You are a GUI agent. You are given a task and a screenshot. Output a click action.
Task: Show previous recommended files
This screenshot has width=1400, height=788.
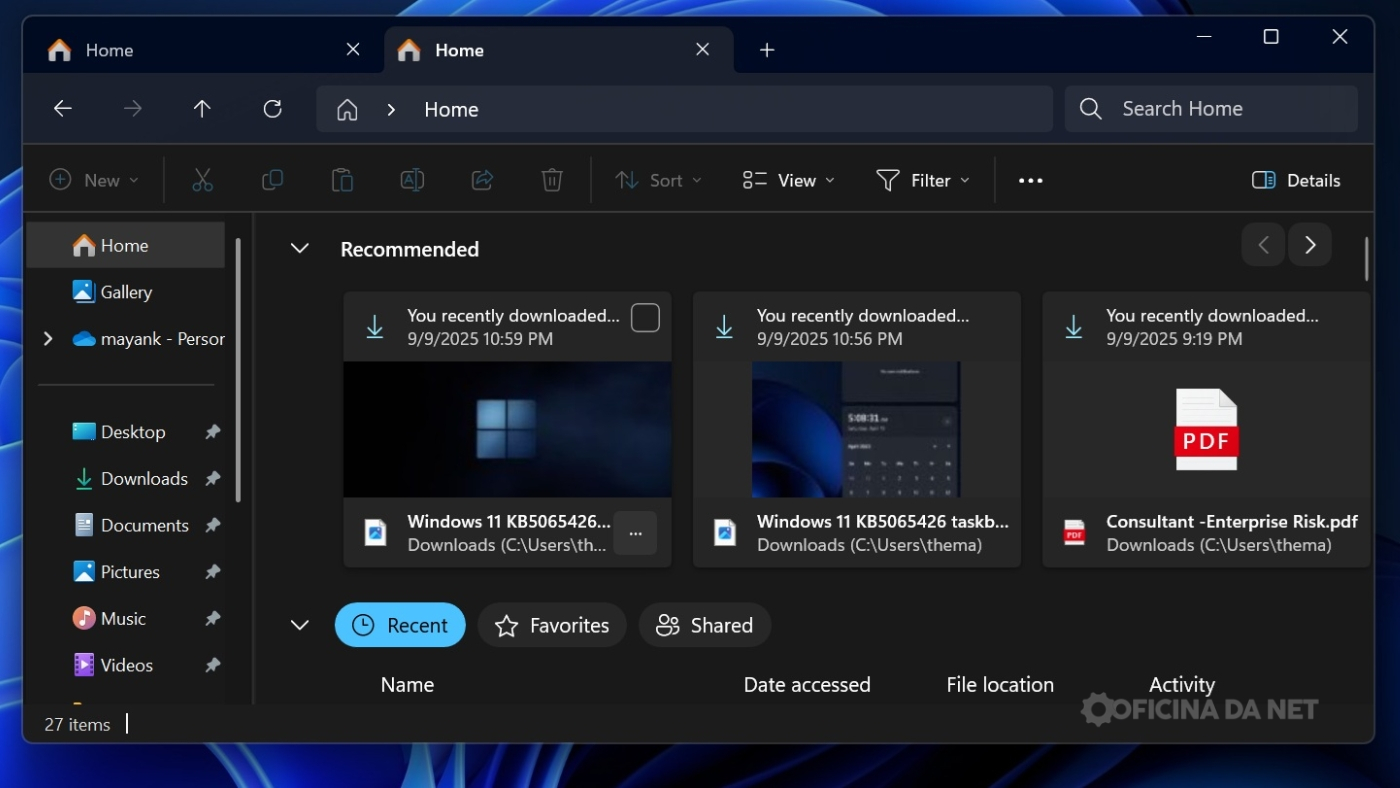click(x=1263, y=245)
